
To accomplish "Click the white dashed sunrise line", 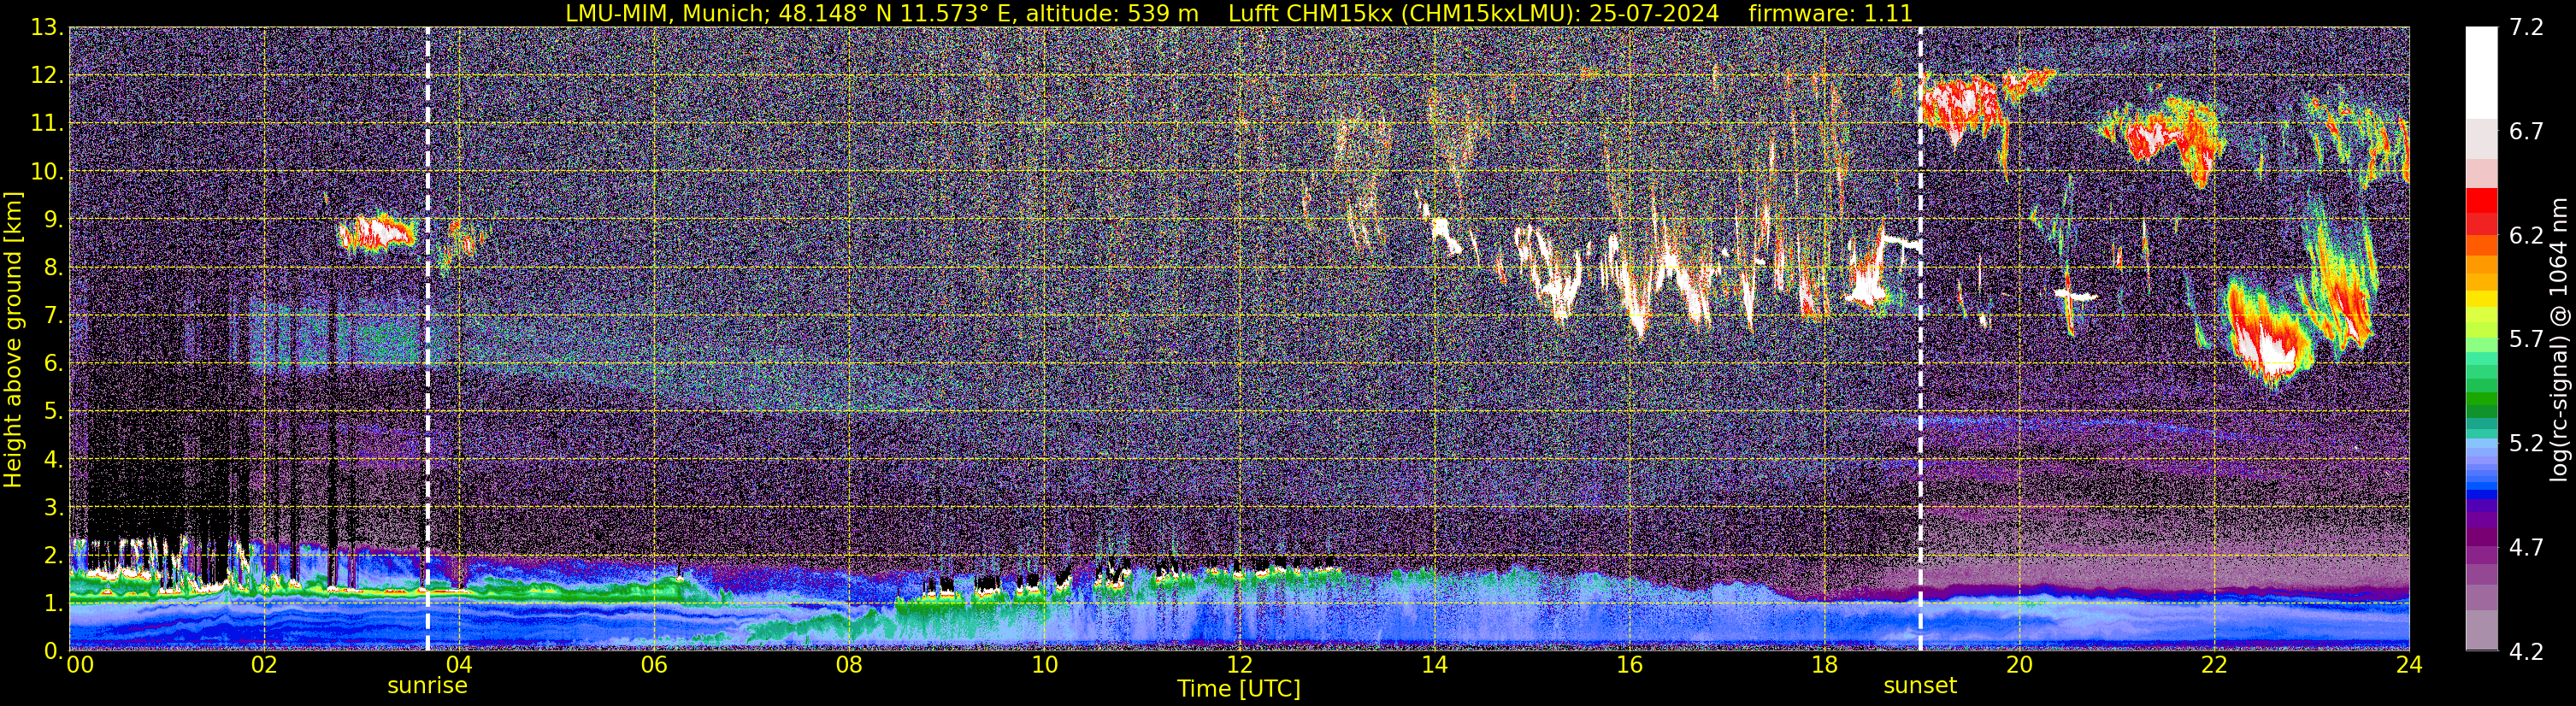I will click(427, 338).
